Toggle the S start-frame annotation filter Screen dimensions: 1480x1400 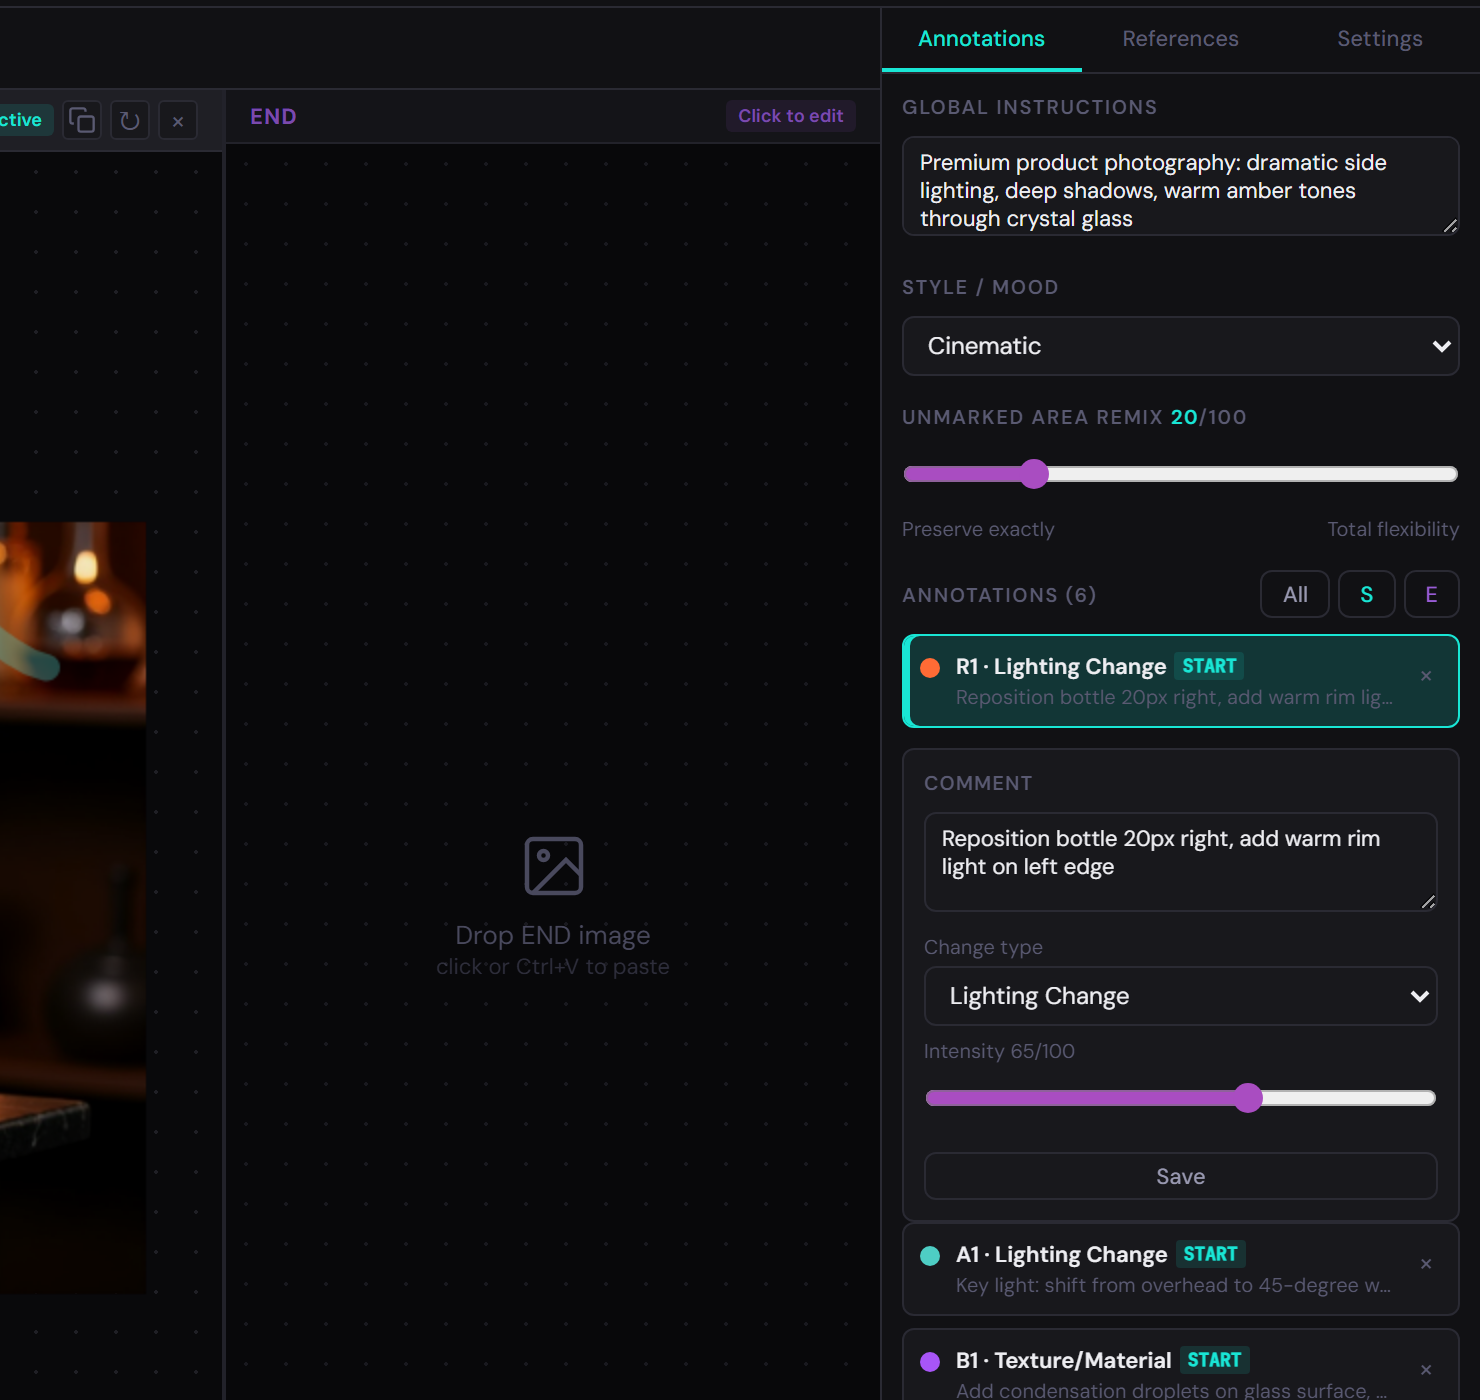1366,595
